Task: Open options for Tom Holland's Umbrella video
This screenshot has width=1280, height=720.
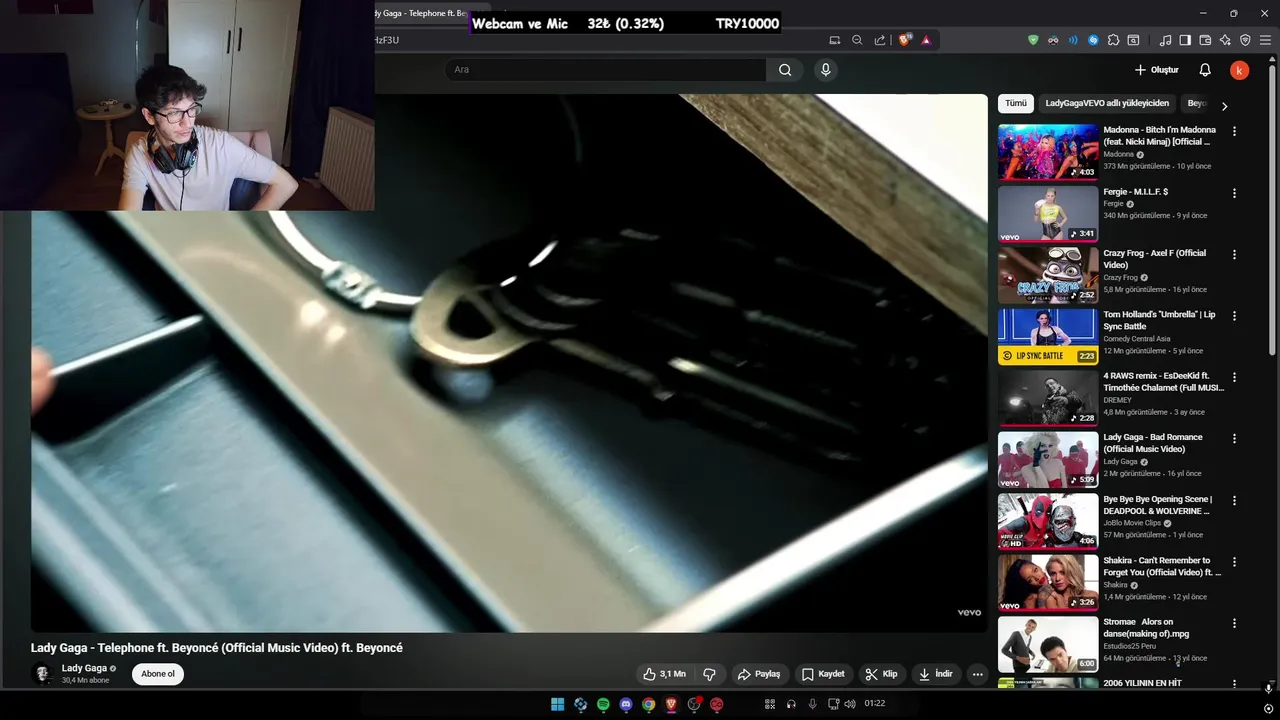Action: [1234, 316]
